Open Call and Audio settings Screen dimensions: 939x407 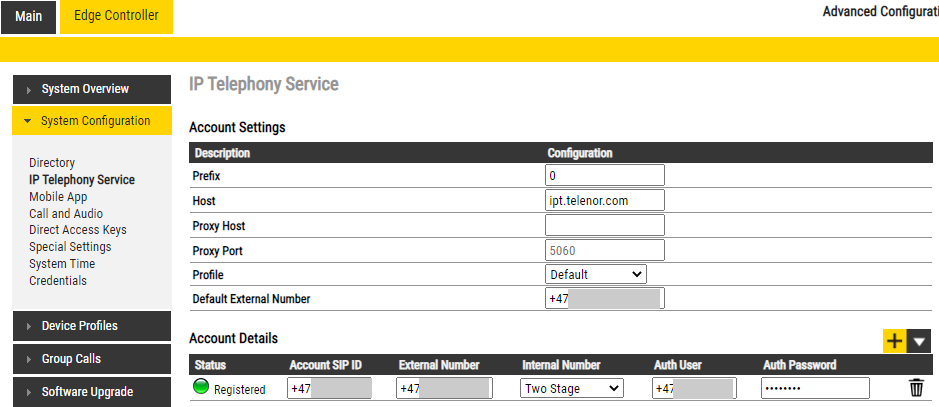click(x=66, y=214)
